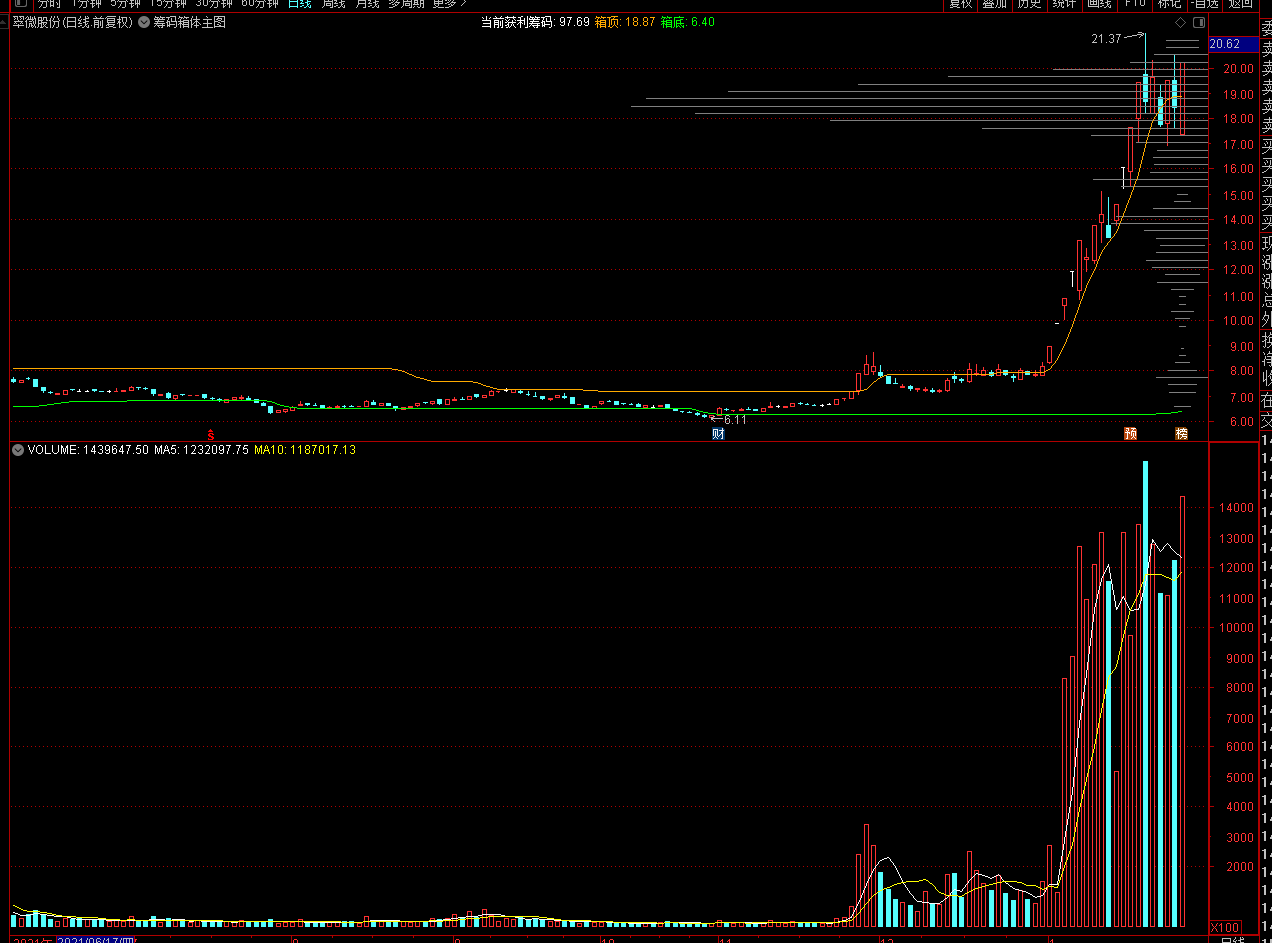
Task: Click the diamond marker icon above price axis
Action: pyautogui.click(x=1179, y=22)
